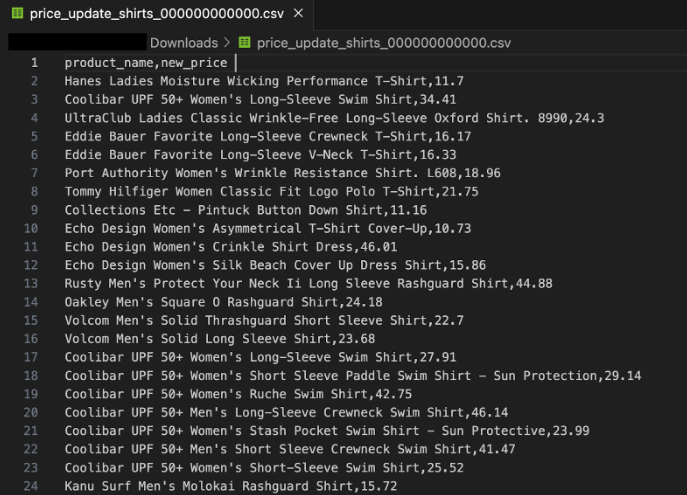Click the Coolibar Men's Long-Sleeve Crewneck Swim line
The image size is (687, 495).
click(x=286, y=412)
